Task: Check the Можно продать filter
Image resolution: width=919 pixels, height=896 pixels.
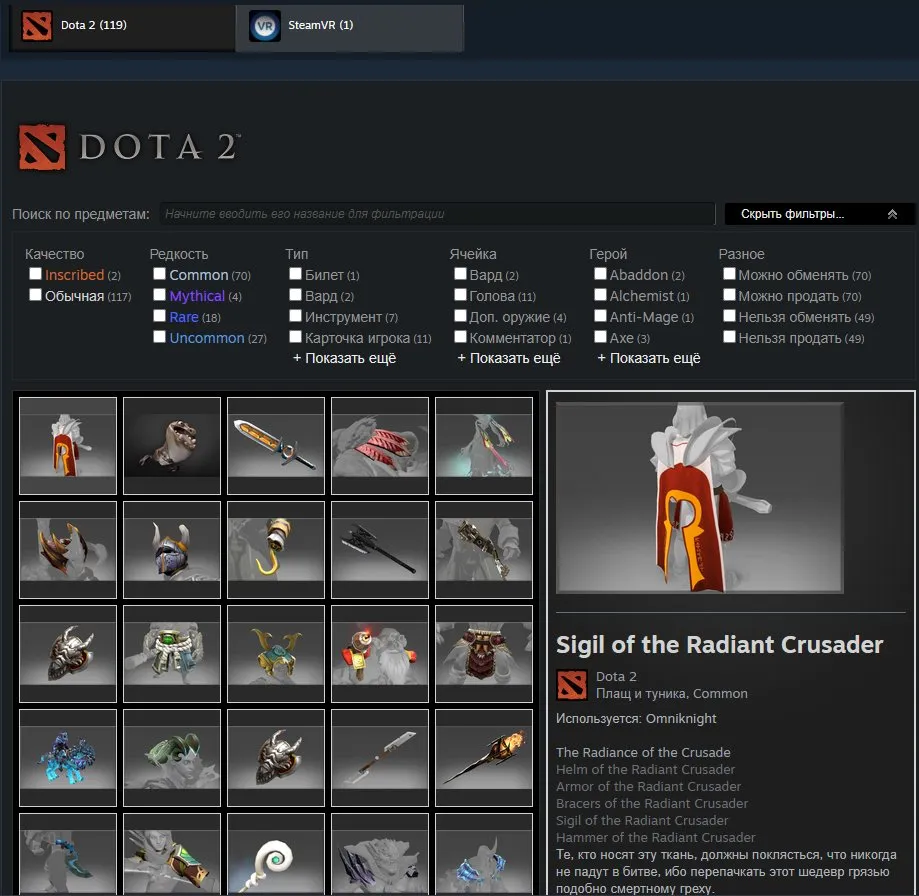Action: (x=729, y=295)
